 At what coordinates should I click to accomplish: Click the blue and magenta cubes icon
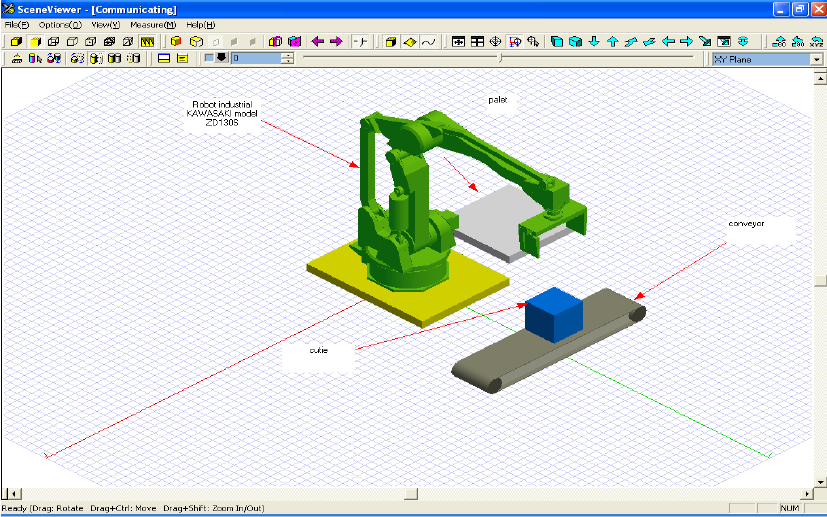(x=295, y=42)
